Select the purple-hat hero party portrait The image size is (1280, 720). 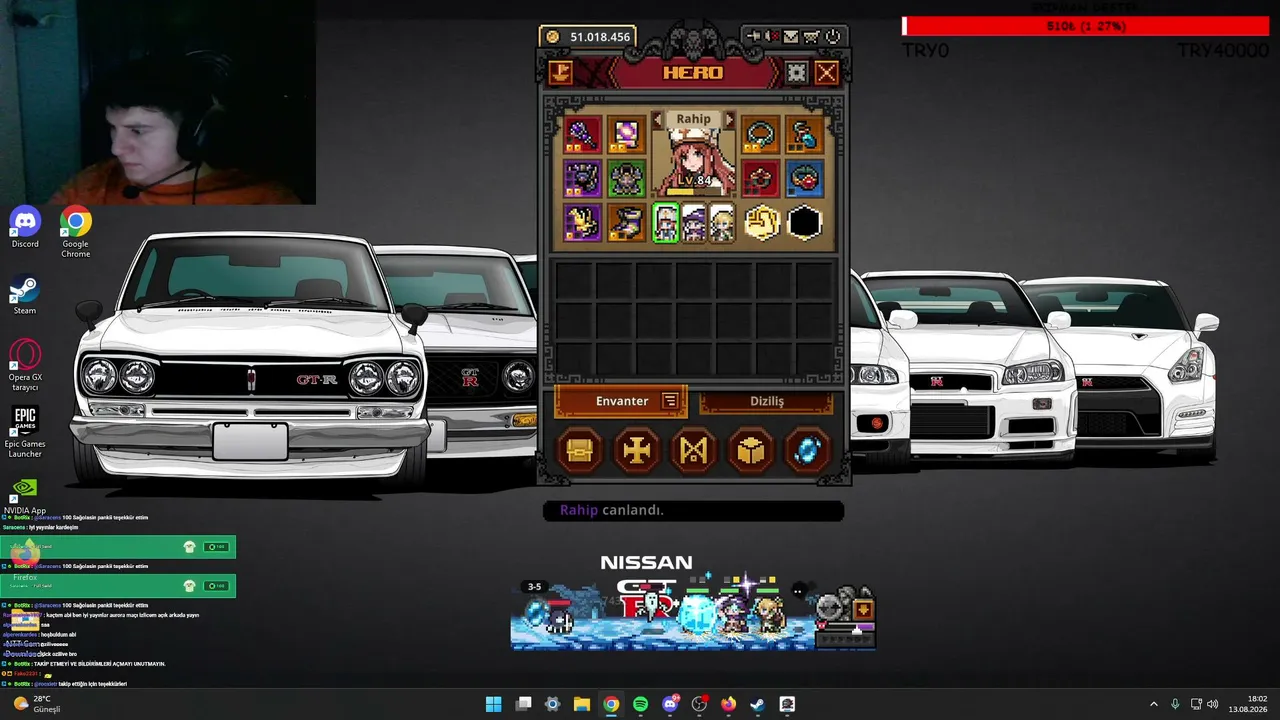click(694, 222)
